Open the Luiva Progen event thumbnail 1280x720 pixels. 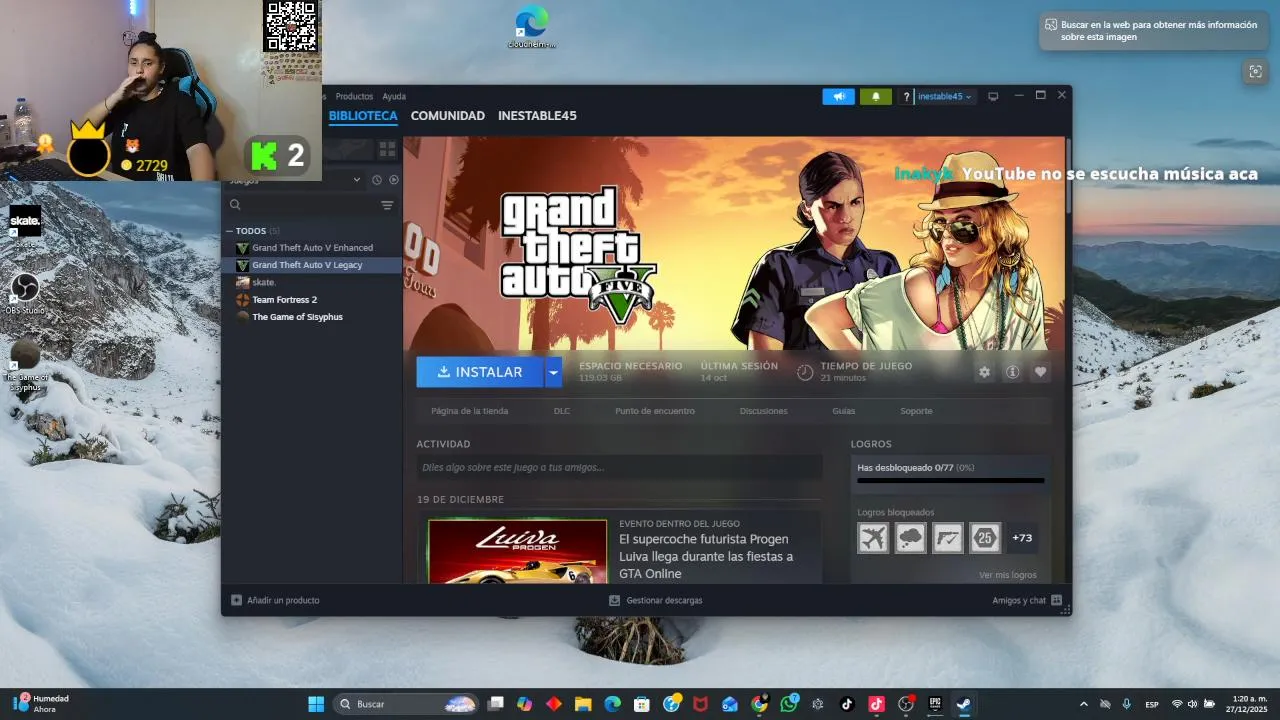pos(518,551)
